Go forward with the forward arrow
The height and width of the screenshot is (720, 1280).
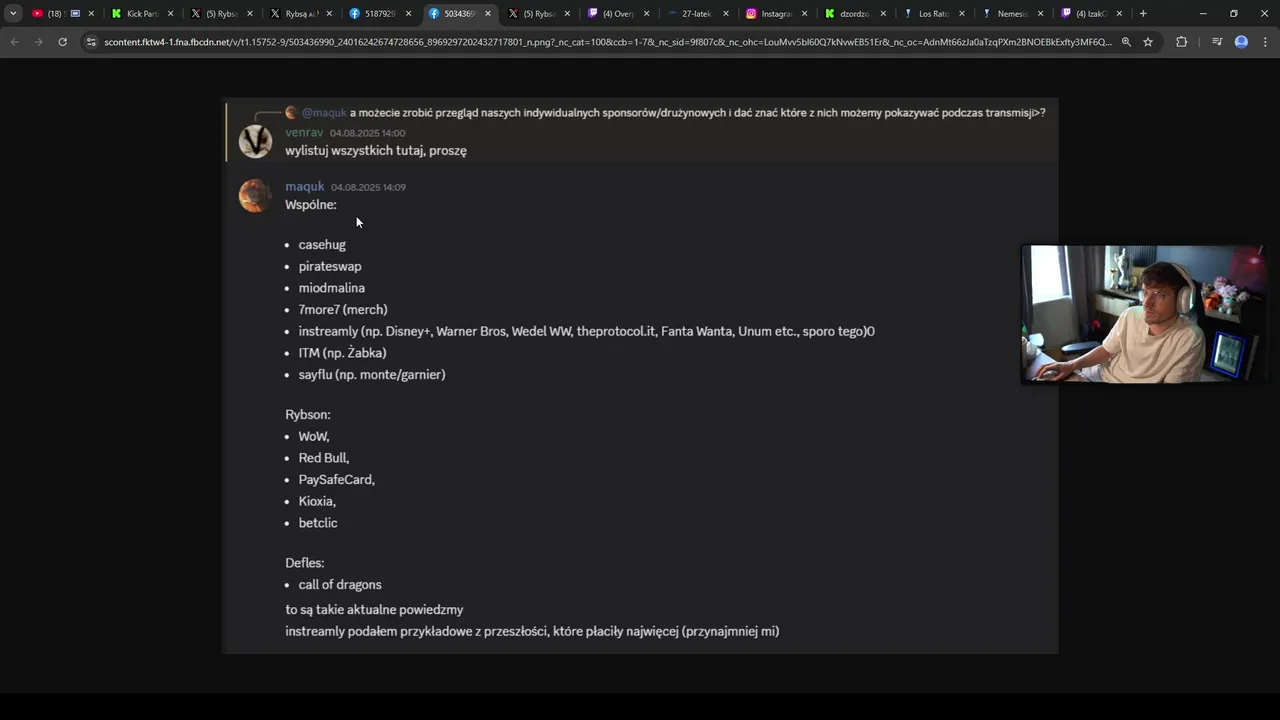[38, 42]
